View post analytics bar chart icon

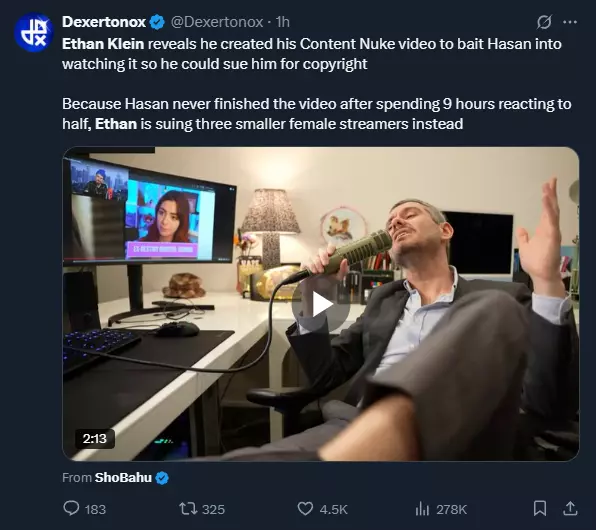click(422, 509)
